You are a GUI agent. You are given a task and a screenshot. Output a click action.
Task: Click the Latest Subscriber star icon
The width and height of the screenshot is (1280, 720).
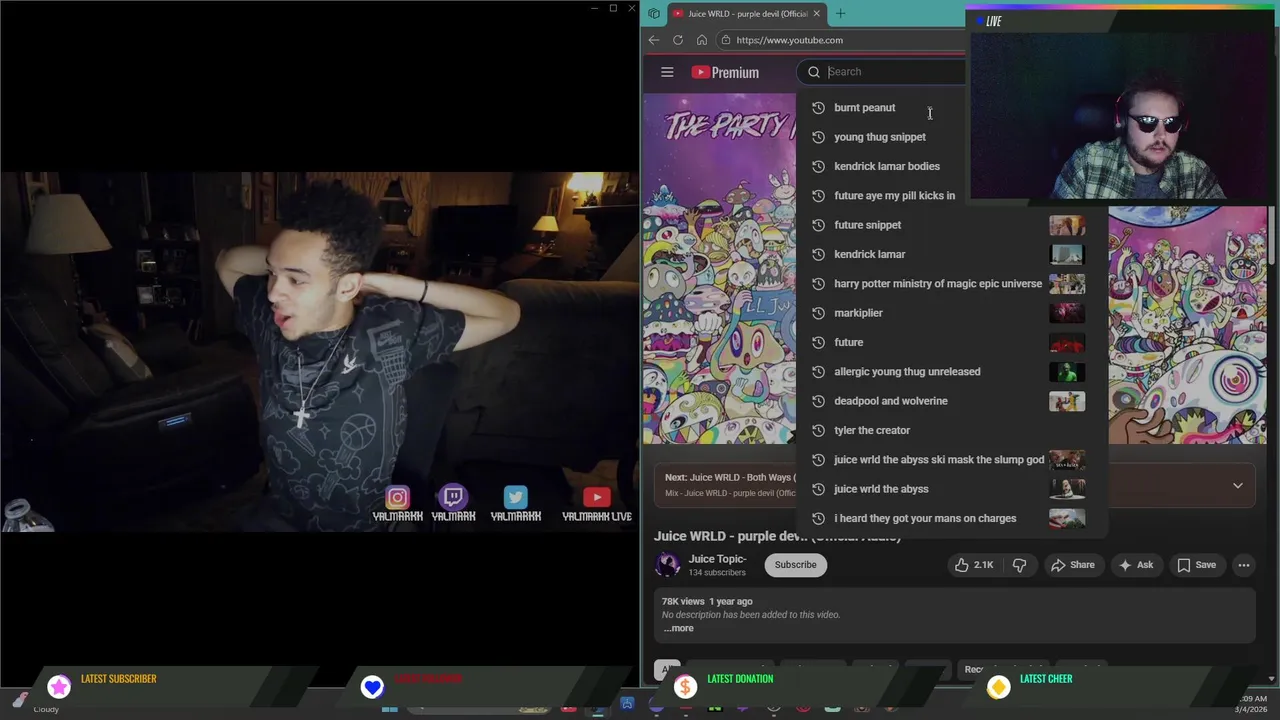point(59,686)
